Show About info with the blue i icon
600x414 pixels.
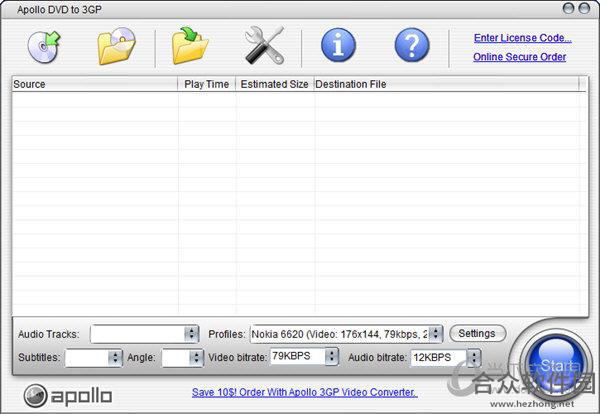(x=338, y=45)
